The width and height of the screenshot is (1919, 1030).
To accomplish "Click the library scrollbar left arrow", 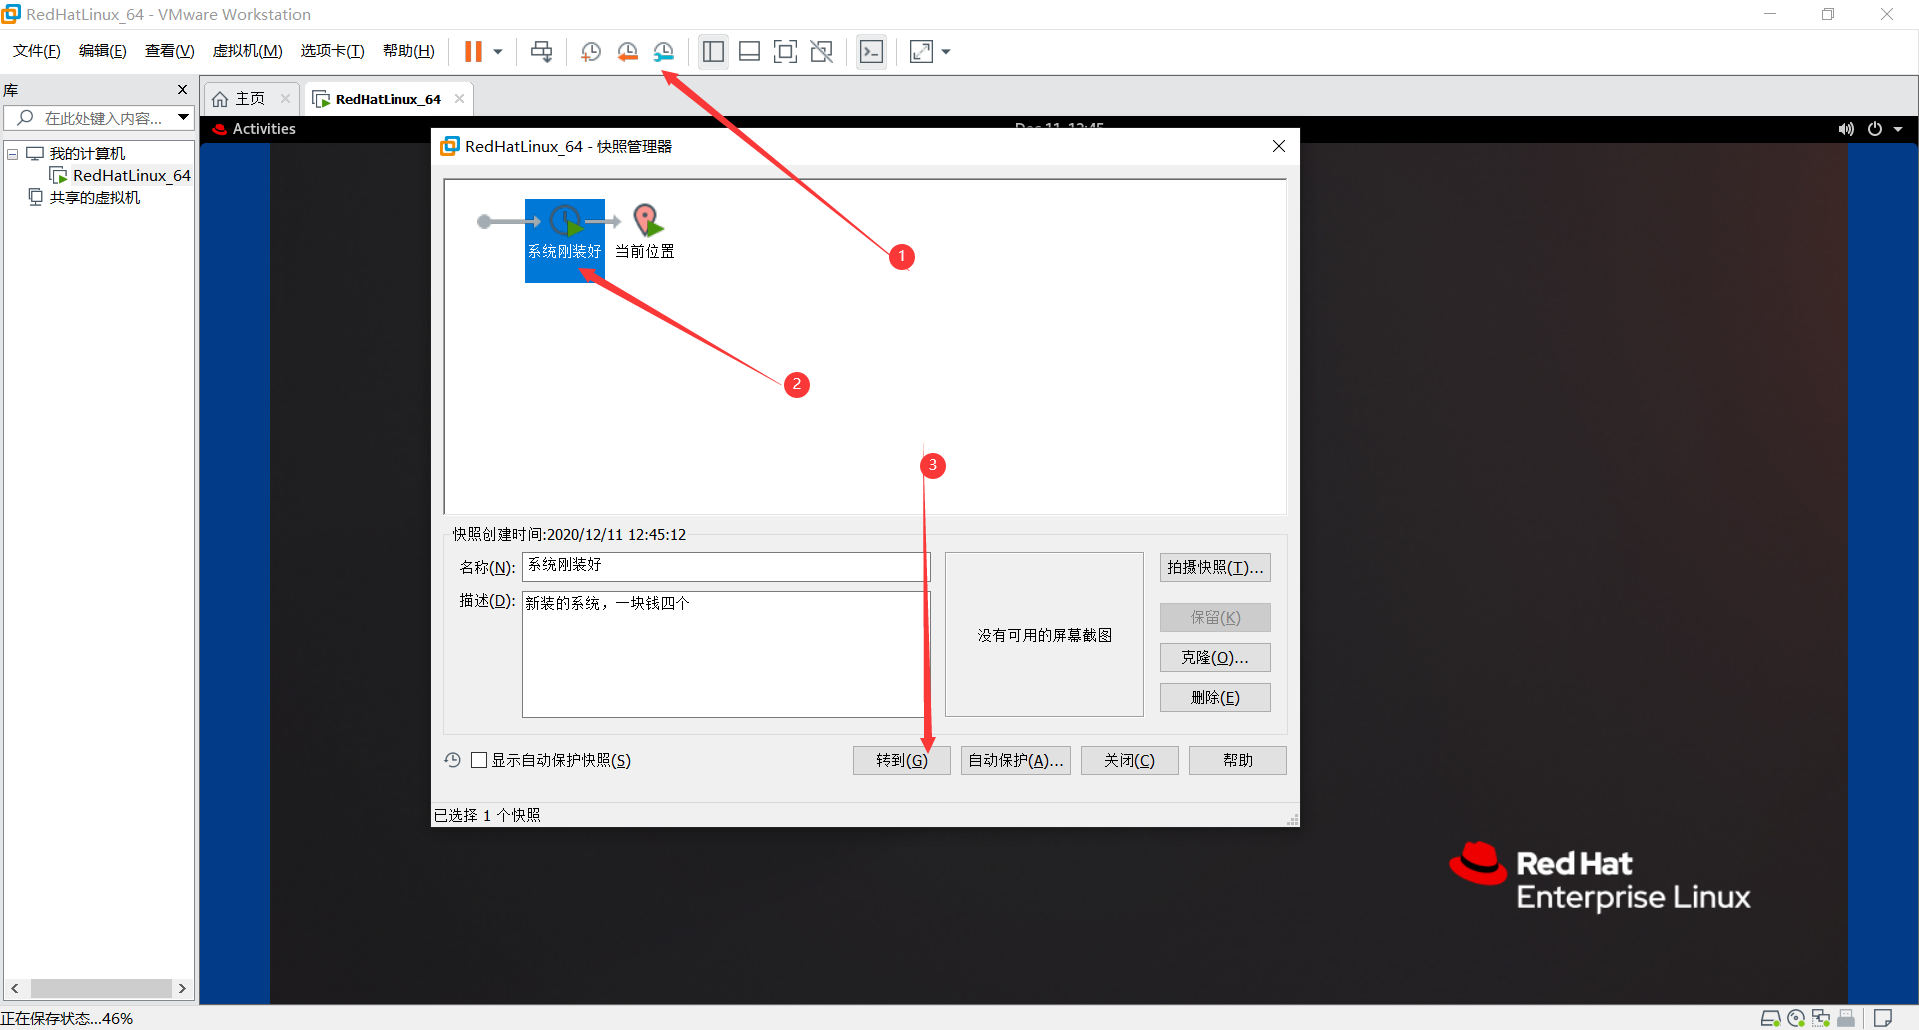I will [15, 988].
